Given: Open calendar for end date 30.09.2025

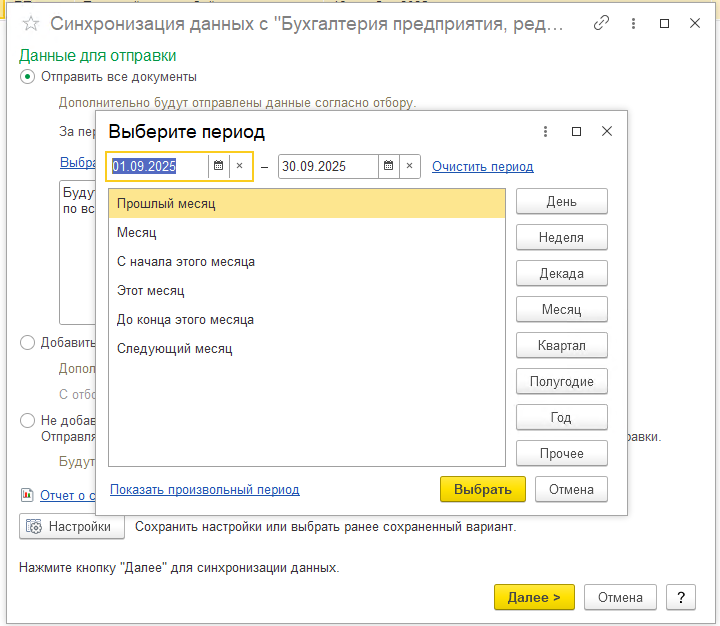Looking at the screenshot, I should point(388,166).
